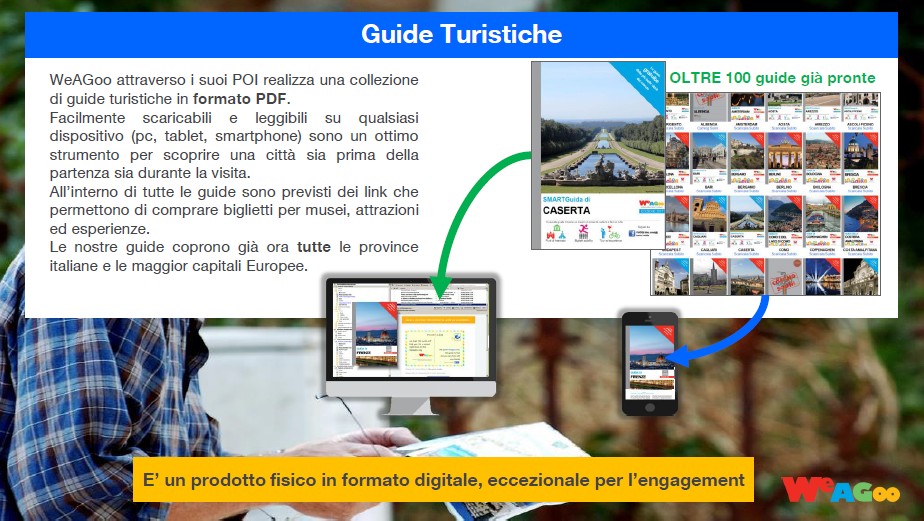Click the Punti di interesse icon on Caserta cover
Viewport: 924px width, 521px height.
pos(556,232)
